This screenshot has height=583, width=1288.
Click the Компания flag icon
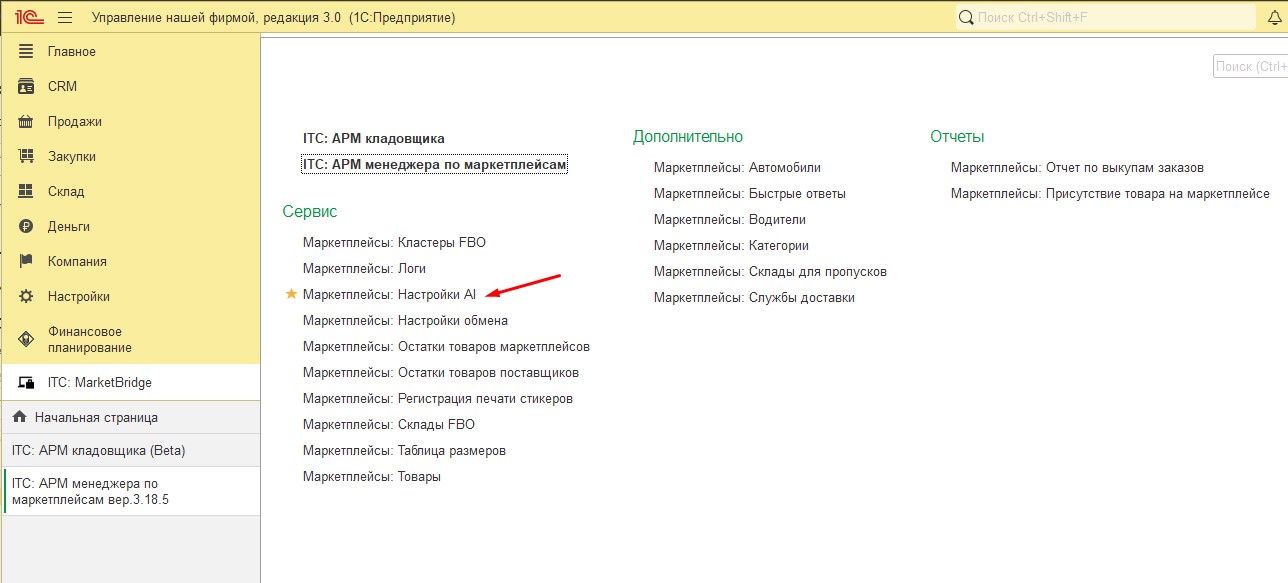click(x=26, y=261)
